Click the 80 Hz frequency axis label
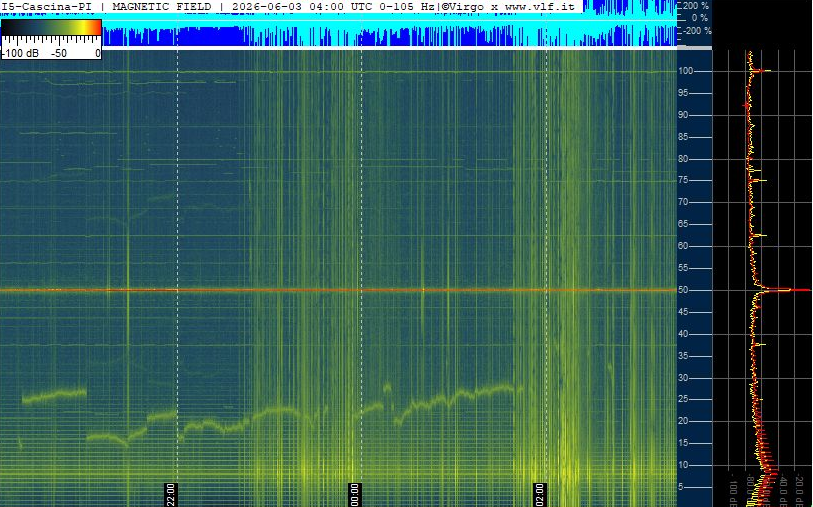The width and height of the screenshot is (813, 507). (683, 159)
